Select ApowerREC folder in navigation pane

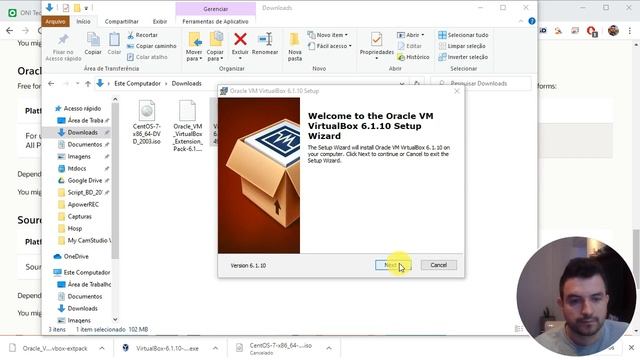(x=83, y=204)
